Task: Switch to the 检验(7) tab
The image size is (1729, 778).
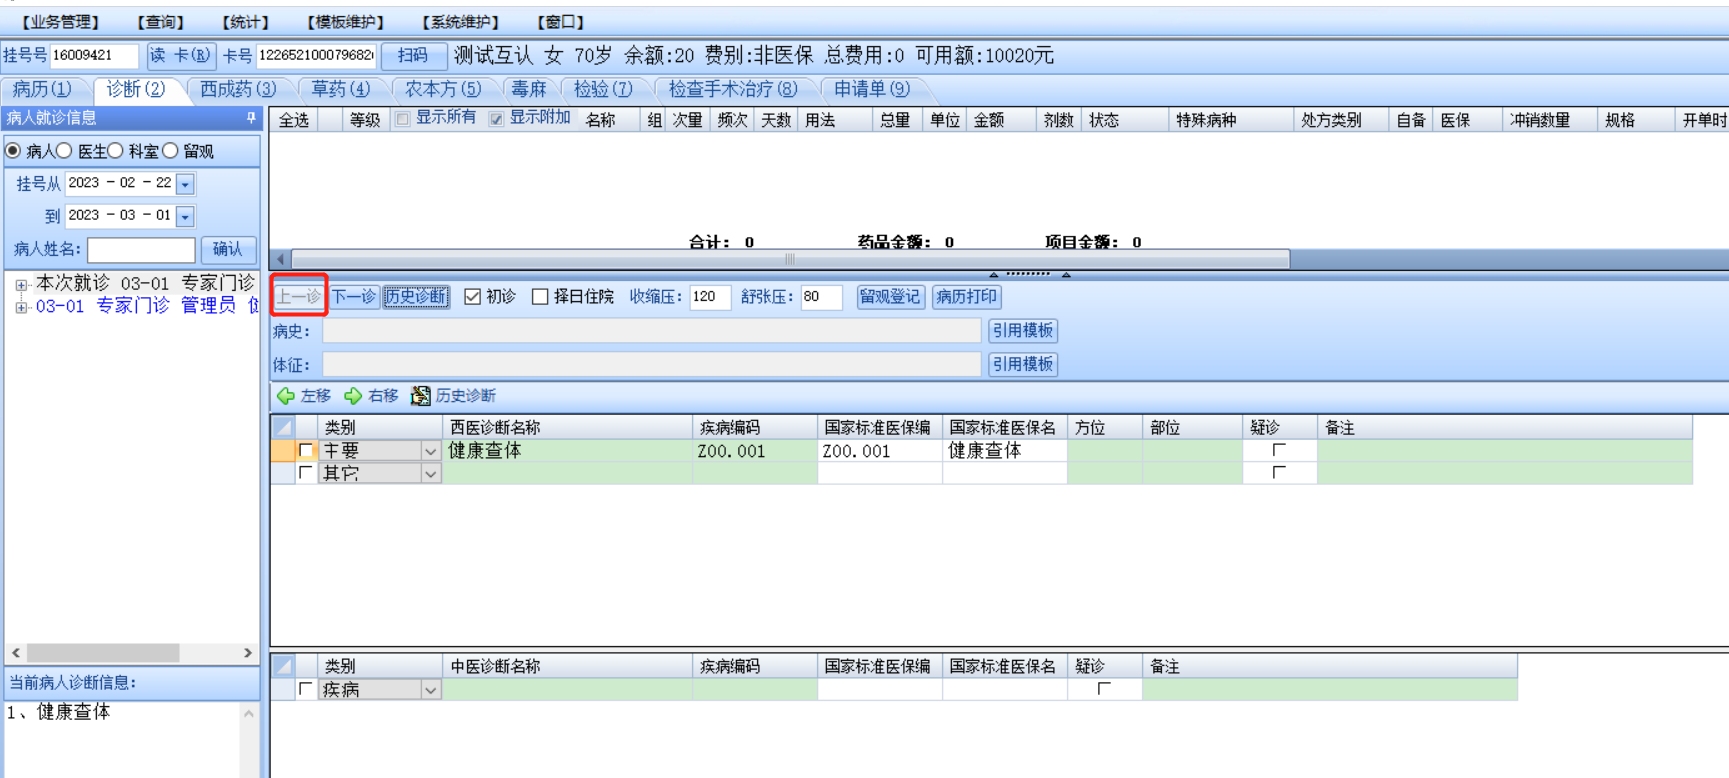Action: tap(603, 90)
